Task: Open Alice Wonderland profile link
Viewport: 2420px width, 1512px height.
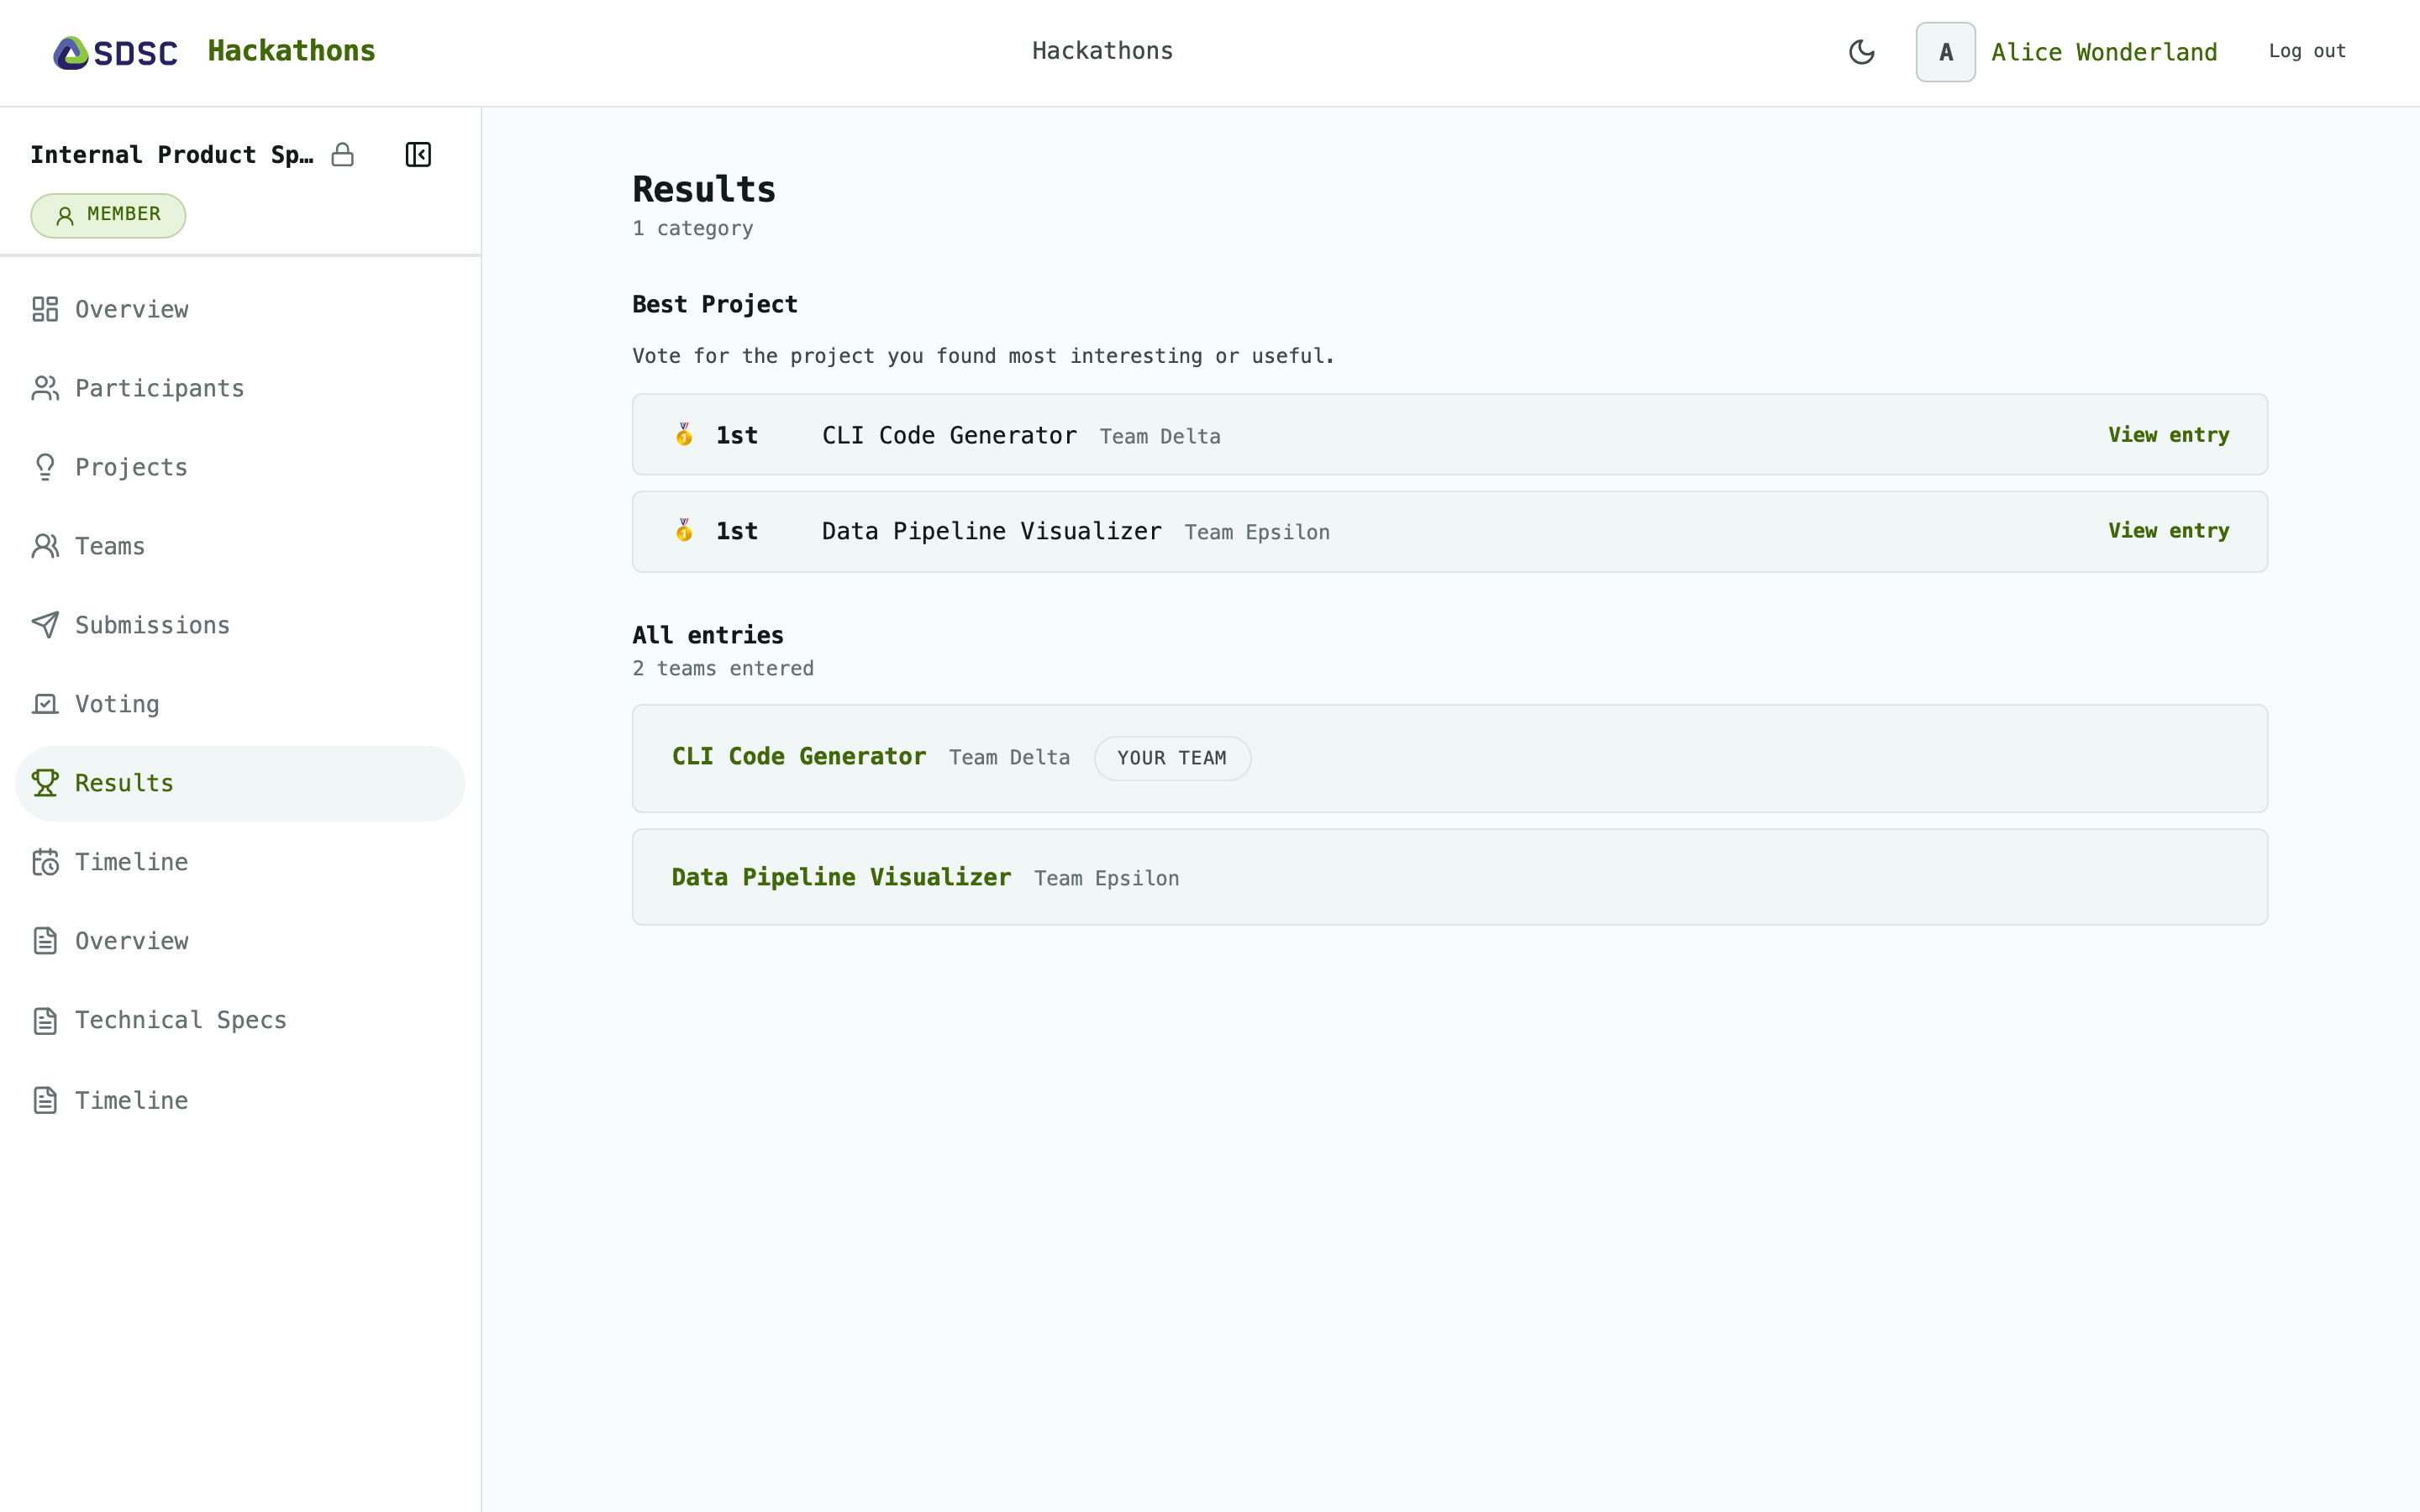Action: tap(2104, 52)
